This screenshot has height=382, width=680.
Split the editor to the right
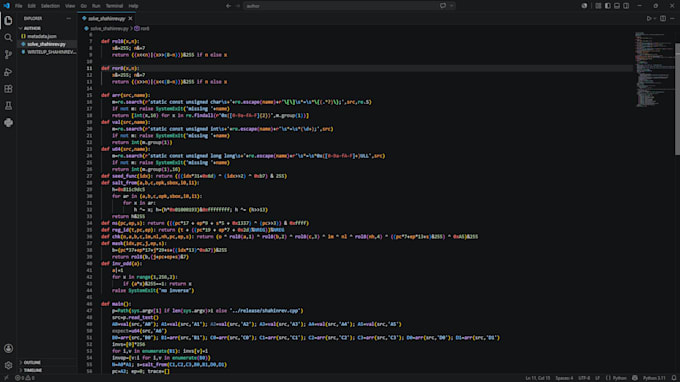[x=663, y=19]
